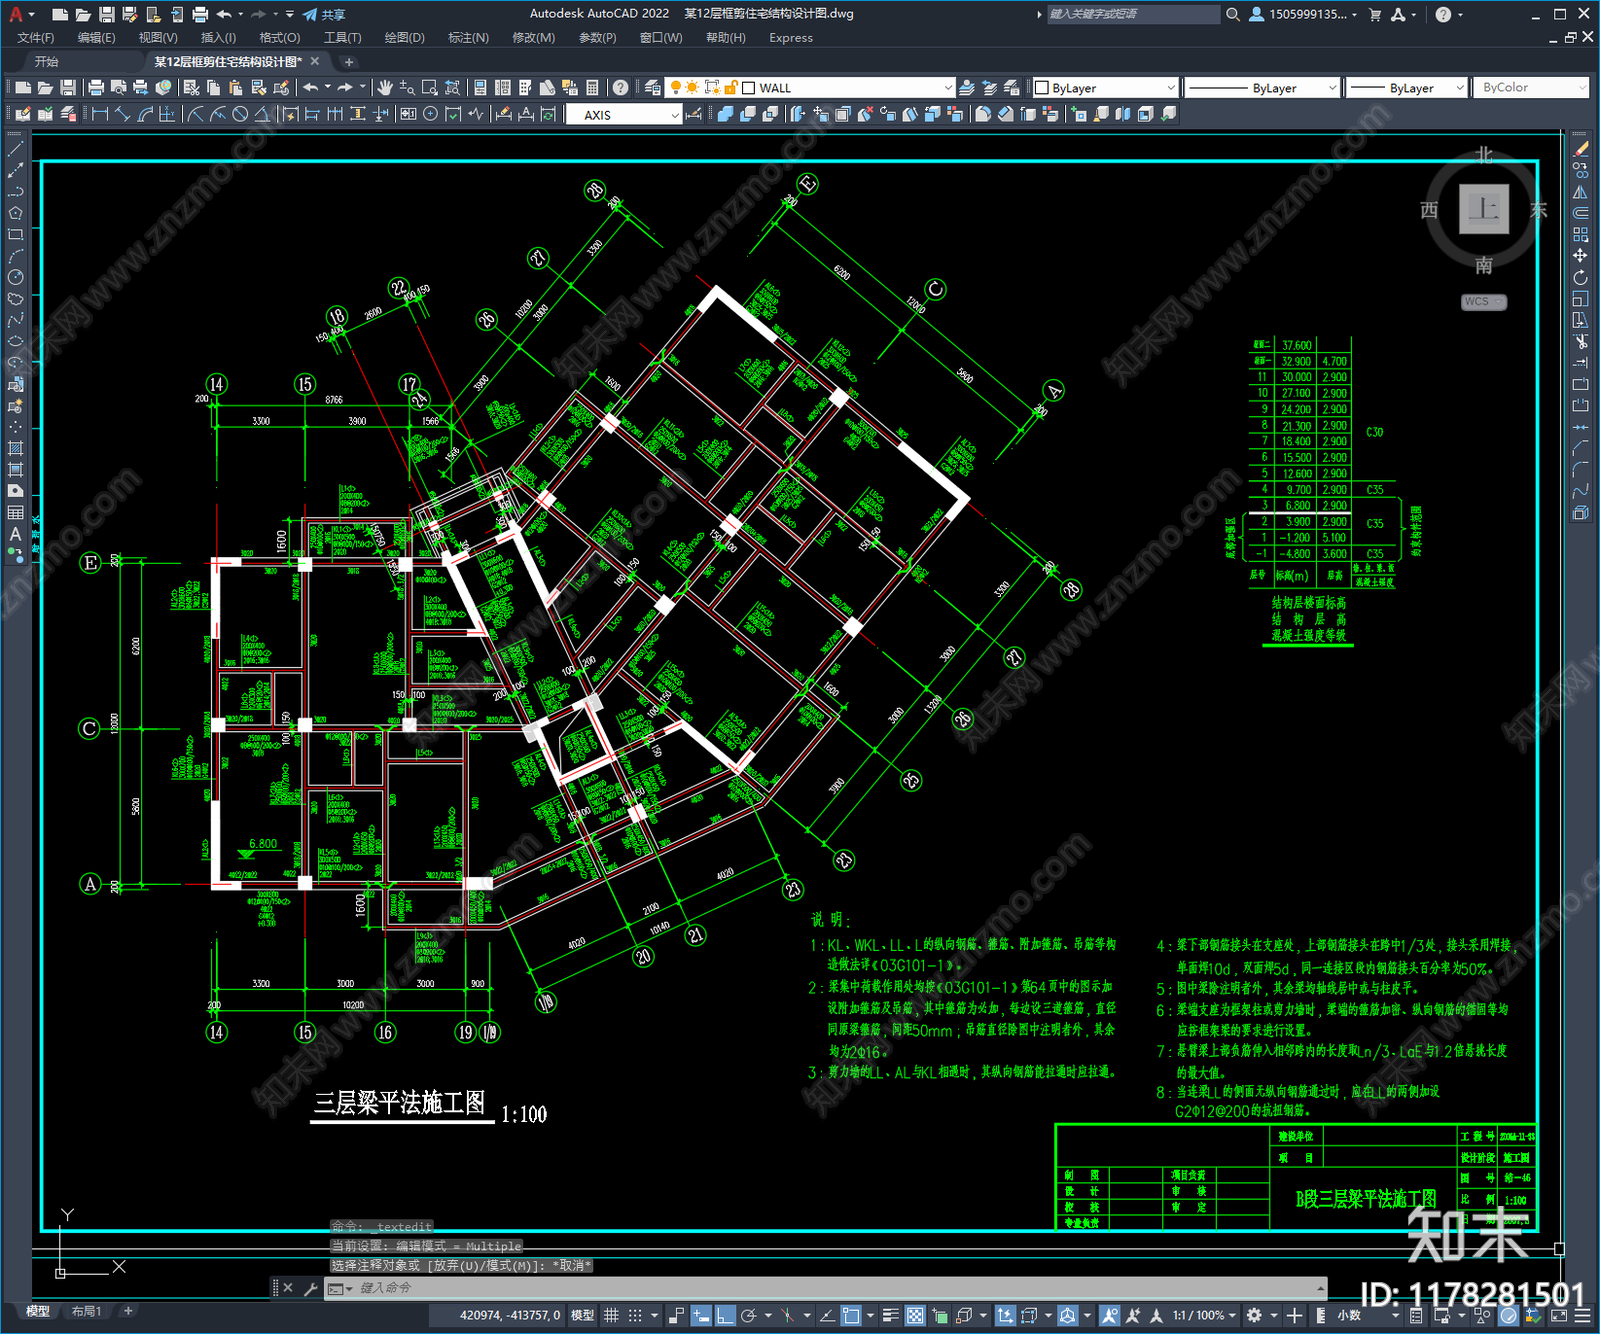Click the Layer Previous icon
Image resolution: width=1600 pixels, height=1334 pixels.
[989, 88]
